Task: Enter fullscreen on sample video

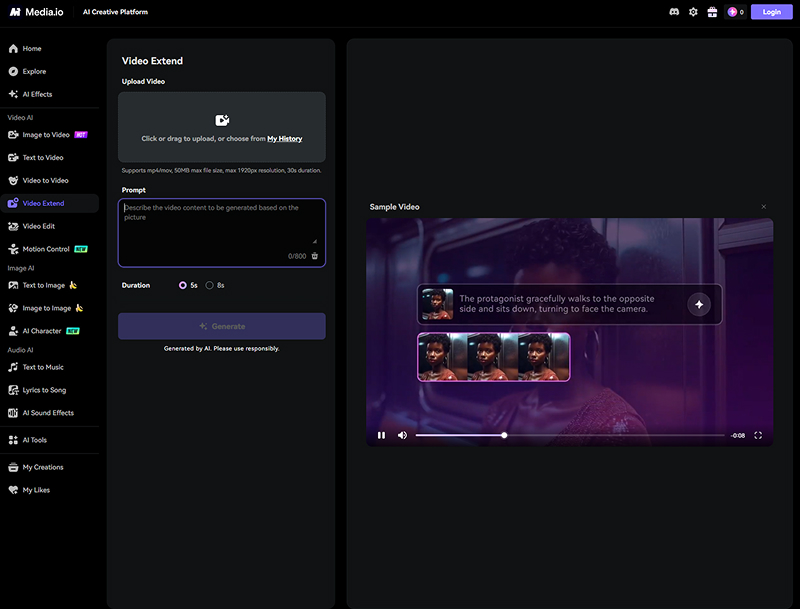Action: [x=758, y=435]
